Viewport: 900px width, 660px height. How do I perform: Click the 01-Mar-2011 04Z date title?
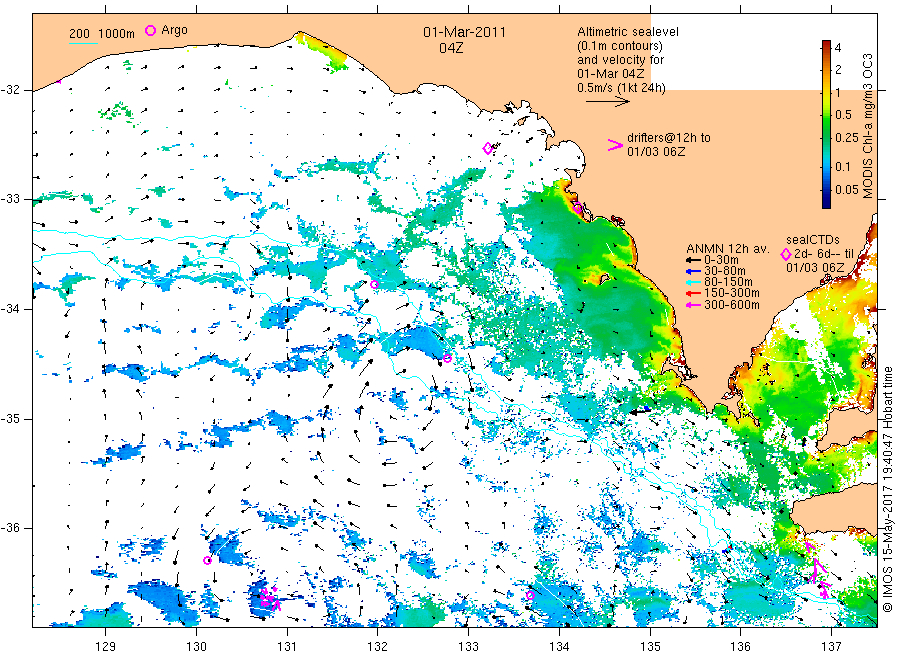tap(464, 40)
